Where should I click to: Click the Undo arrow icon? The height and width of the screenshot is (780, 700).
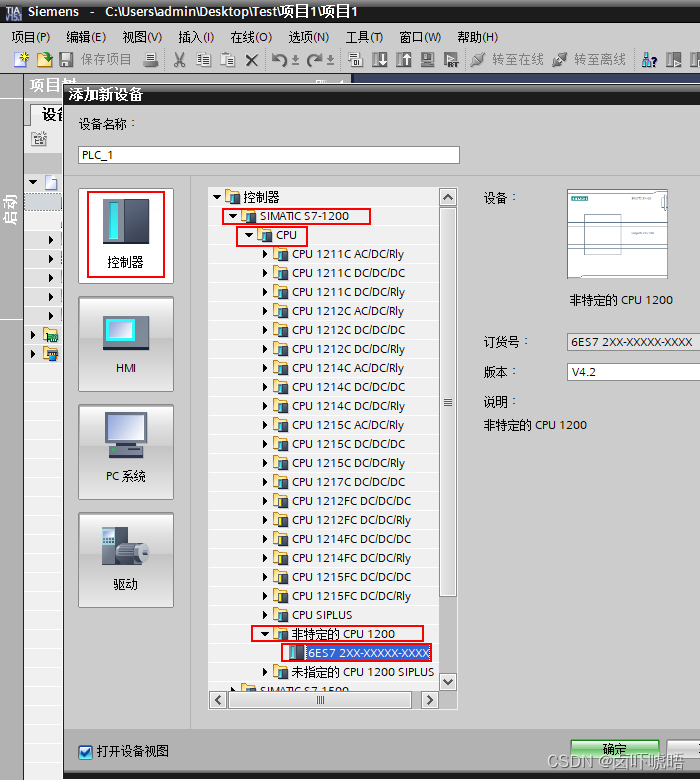(x=279, y=60)
